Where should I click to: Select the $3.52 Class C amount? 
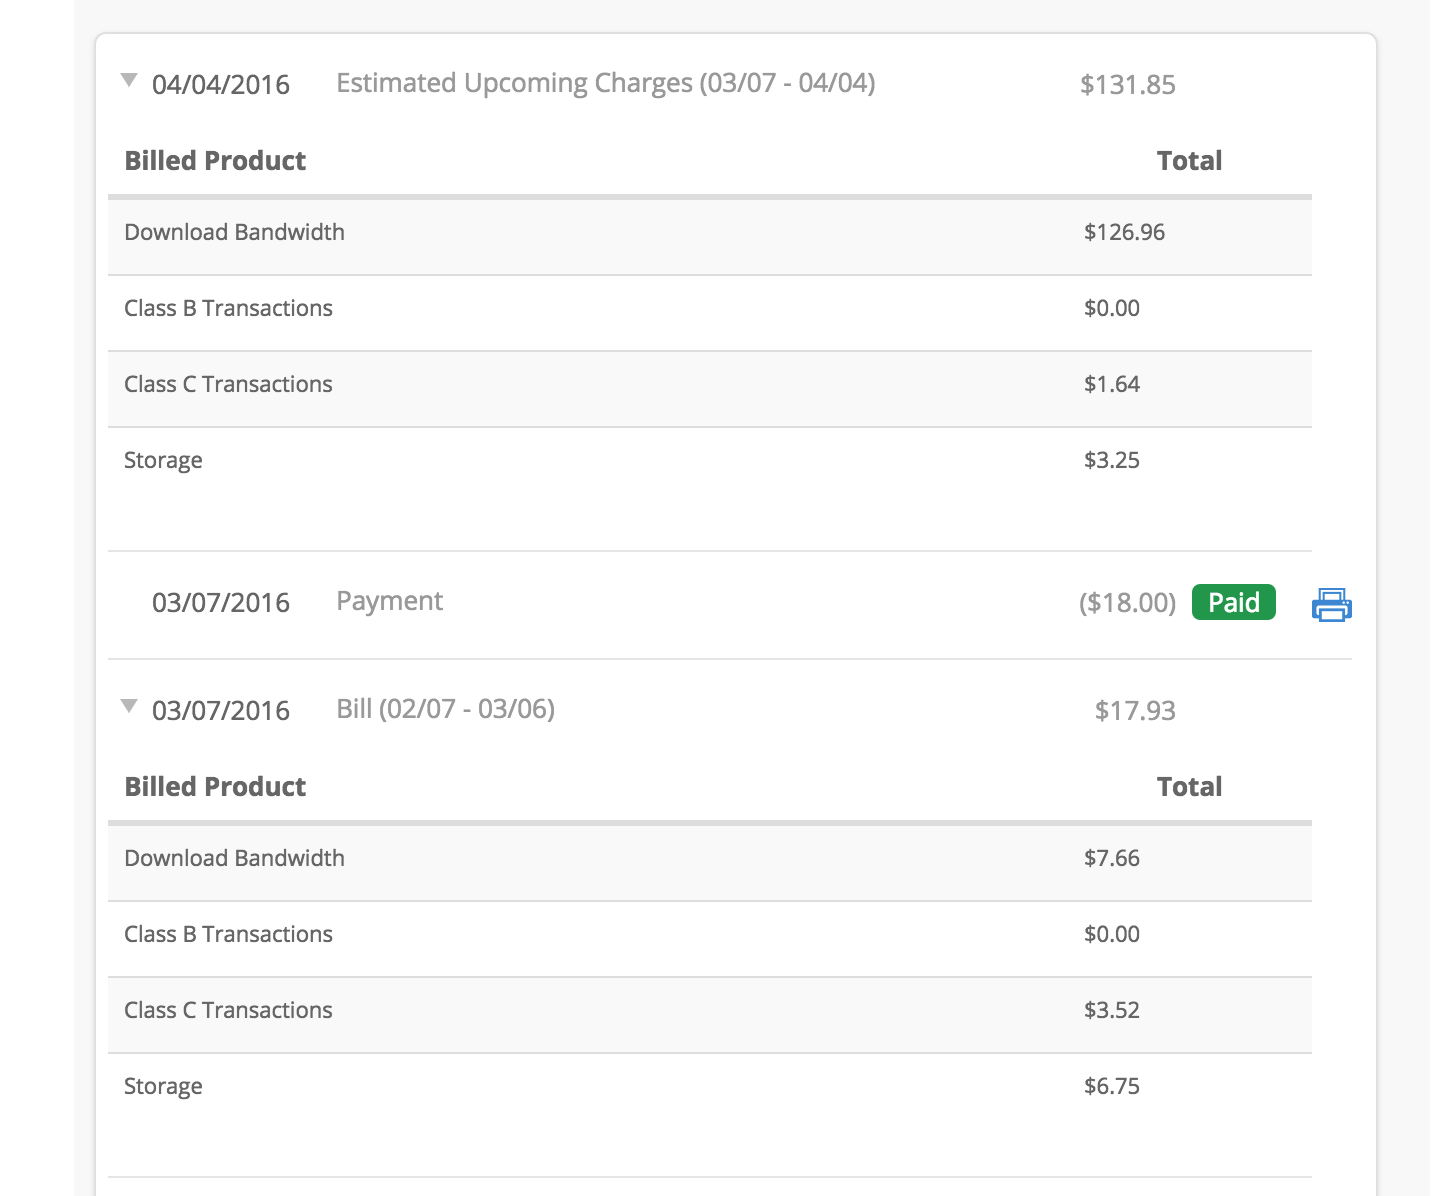point(1112,1010)
